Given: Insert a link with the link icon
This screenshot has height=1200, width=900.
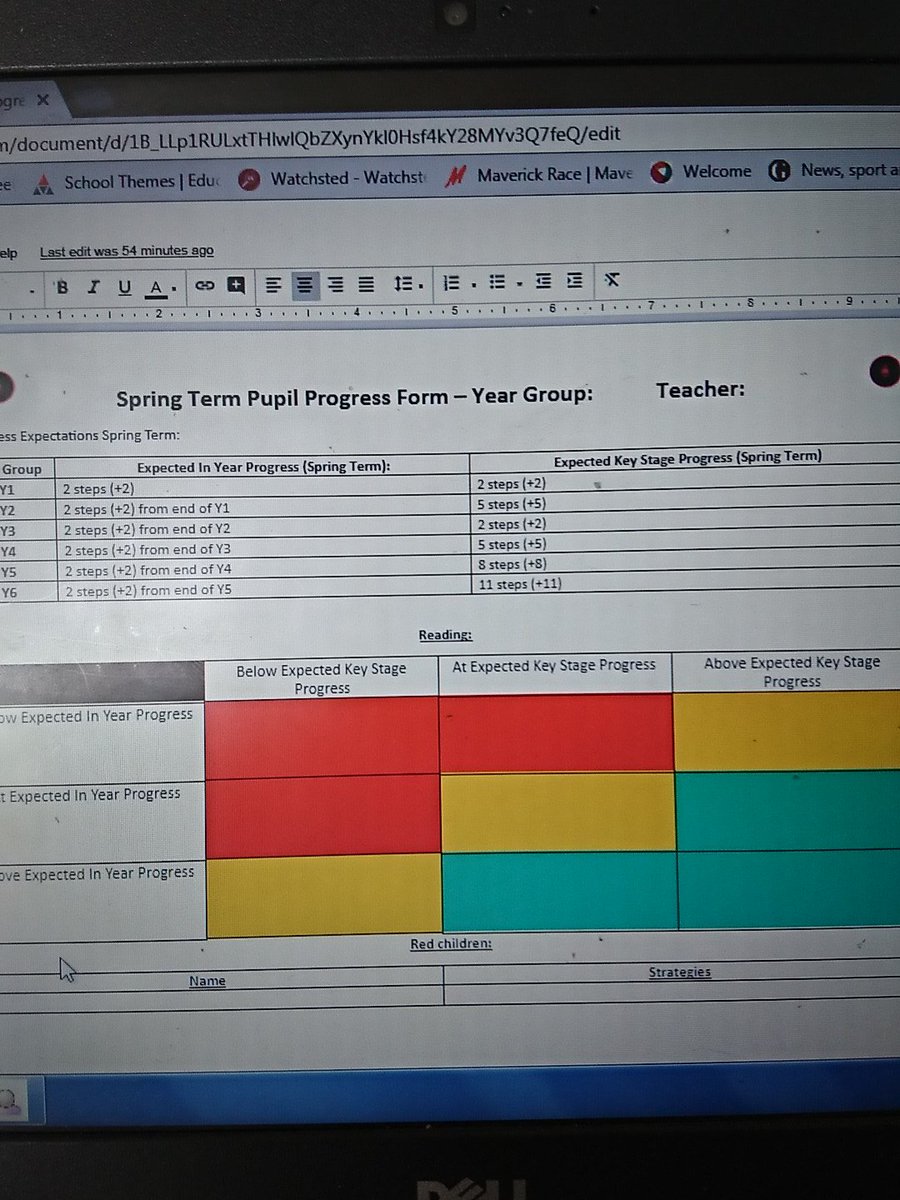Looking at the screenshot, I should click(205, 286).
